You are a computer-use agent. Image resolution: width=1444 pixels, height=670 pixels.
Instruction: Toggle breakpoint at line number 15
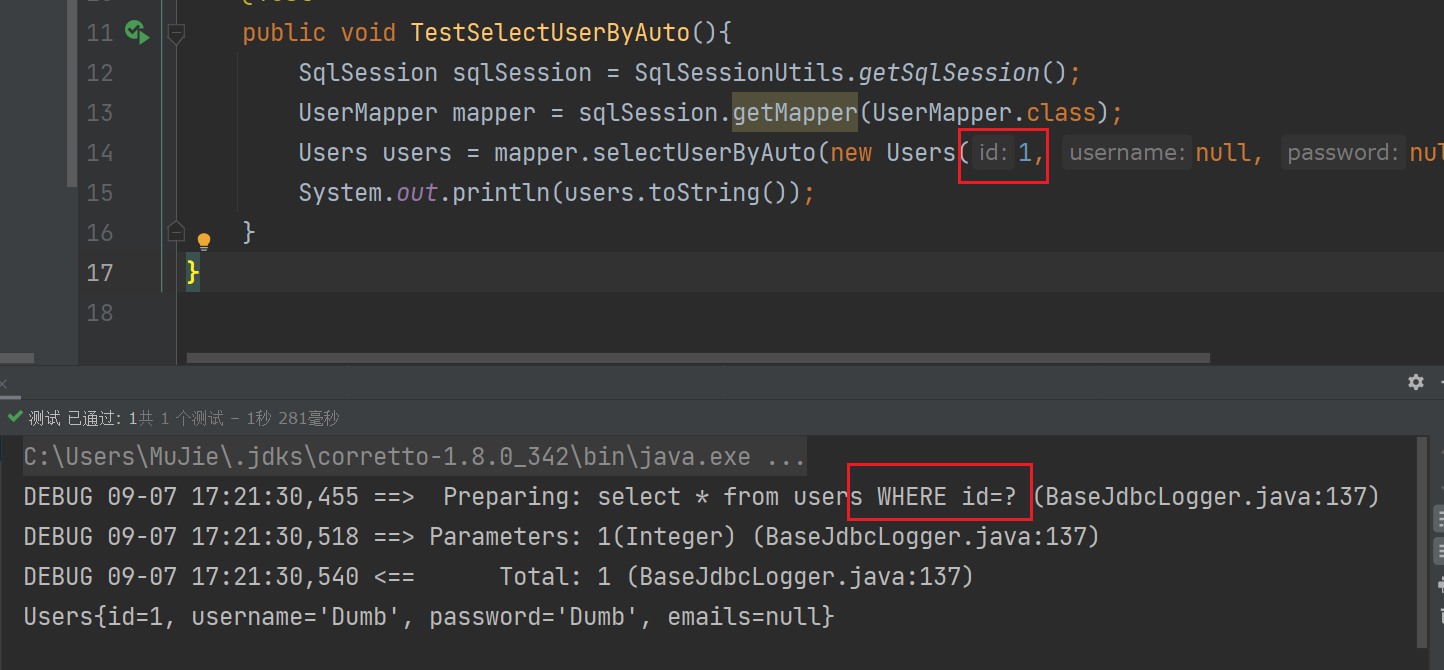100,193
